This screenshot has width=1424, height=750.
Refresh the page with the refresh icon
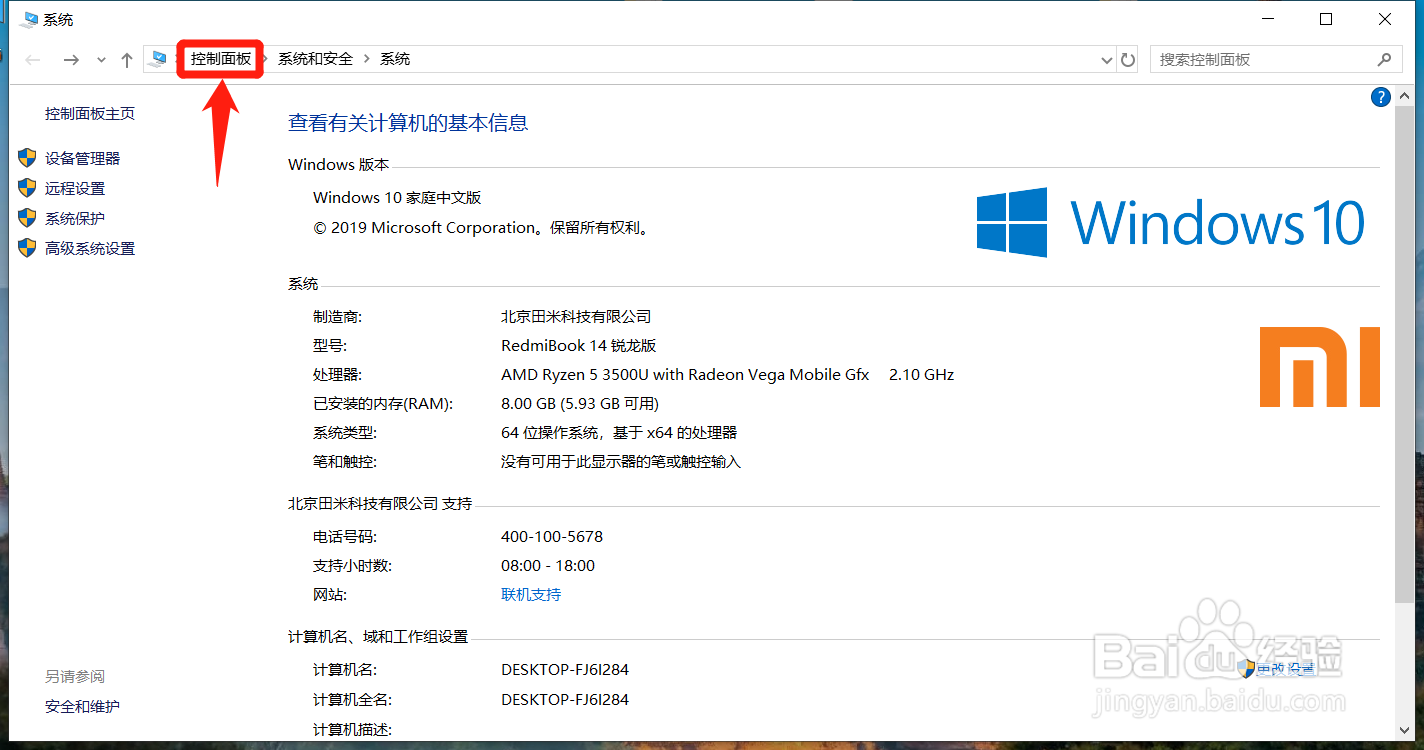(1128, 60)
